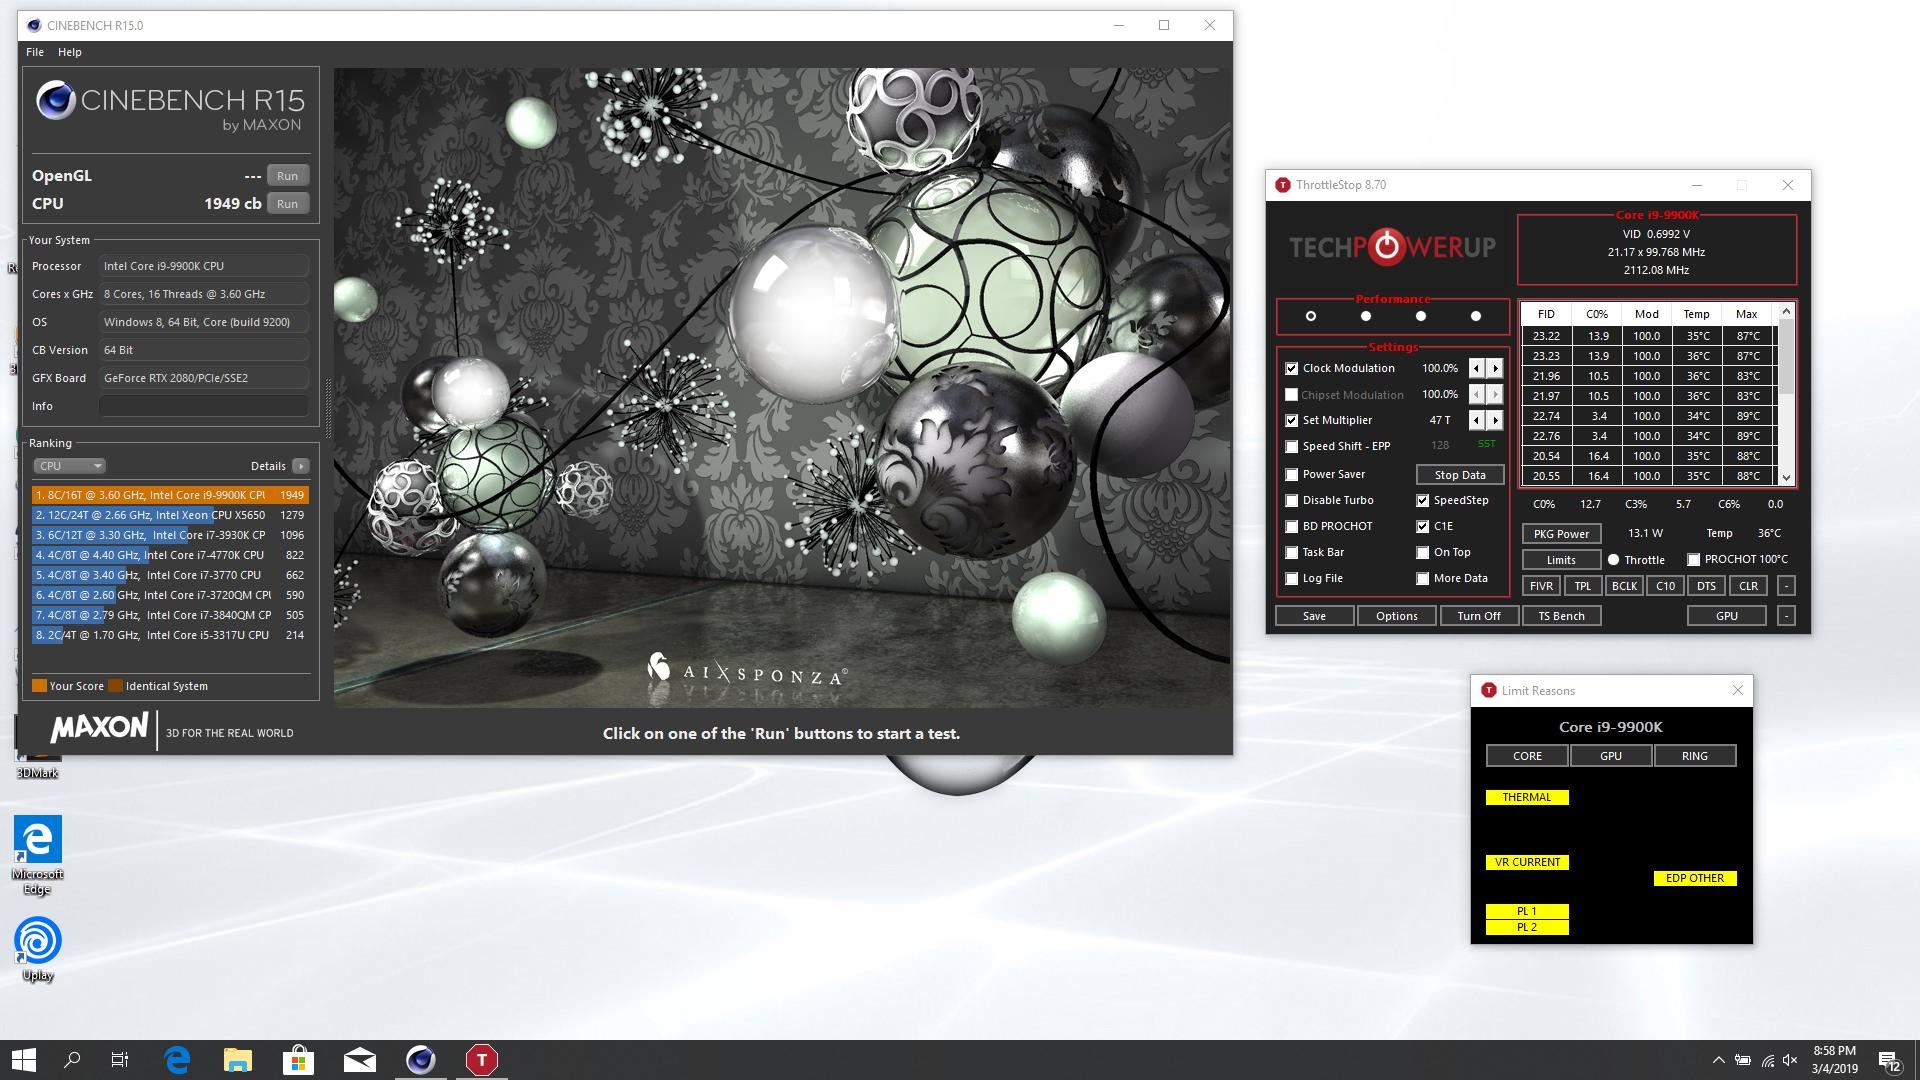
Task: Open the Microsoft Store taskbar icon
Action: 298,1060
